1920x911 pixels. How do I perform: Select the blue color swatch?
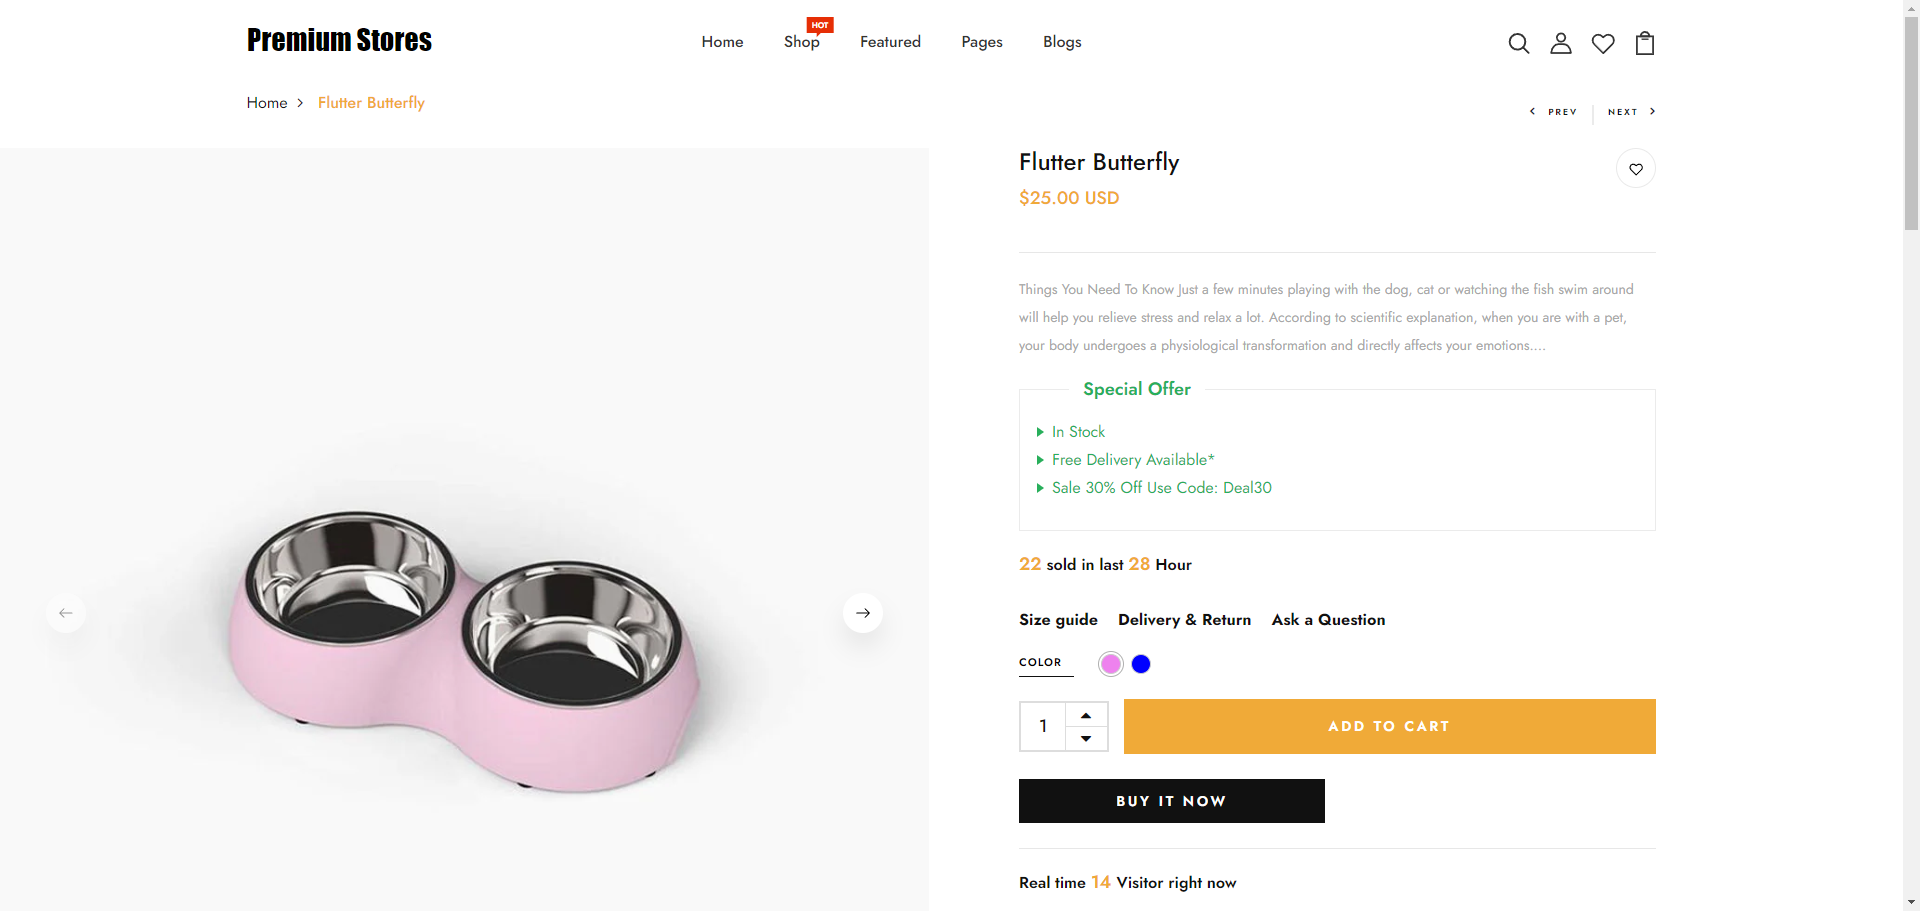pos(1141,664)
